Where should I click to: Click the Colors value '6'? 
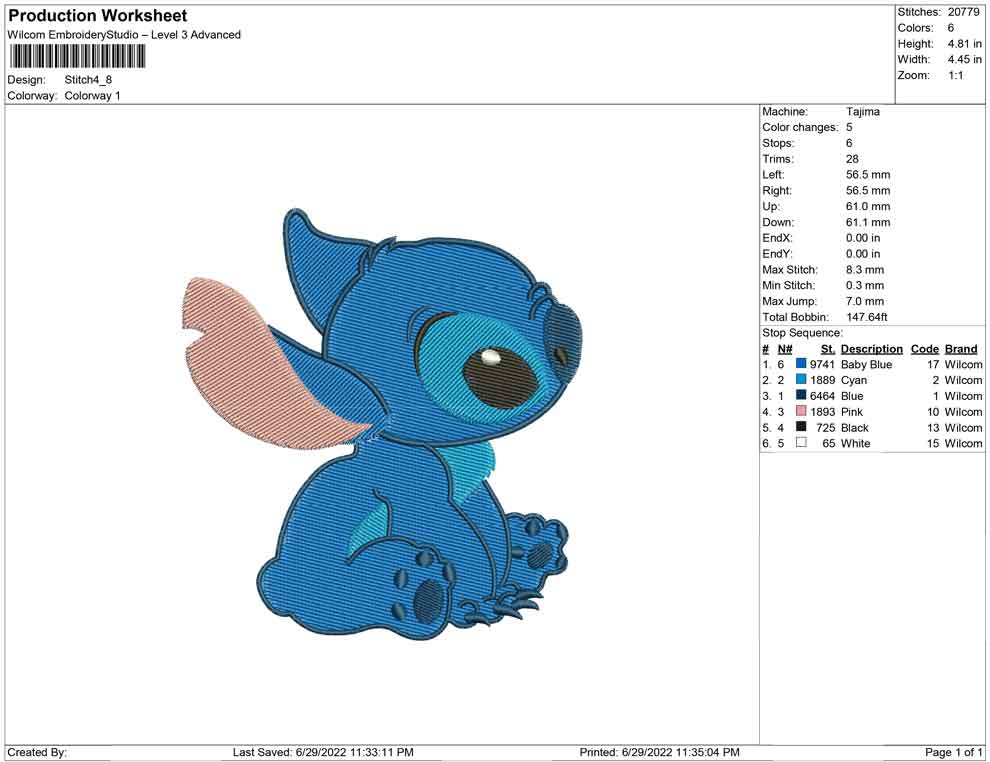(x=951, y=28)
